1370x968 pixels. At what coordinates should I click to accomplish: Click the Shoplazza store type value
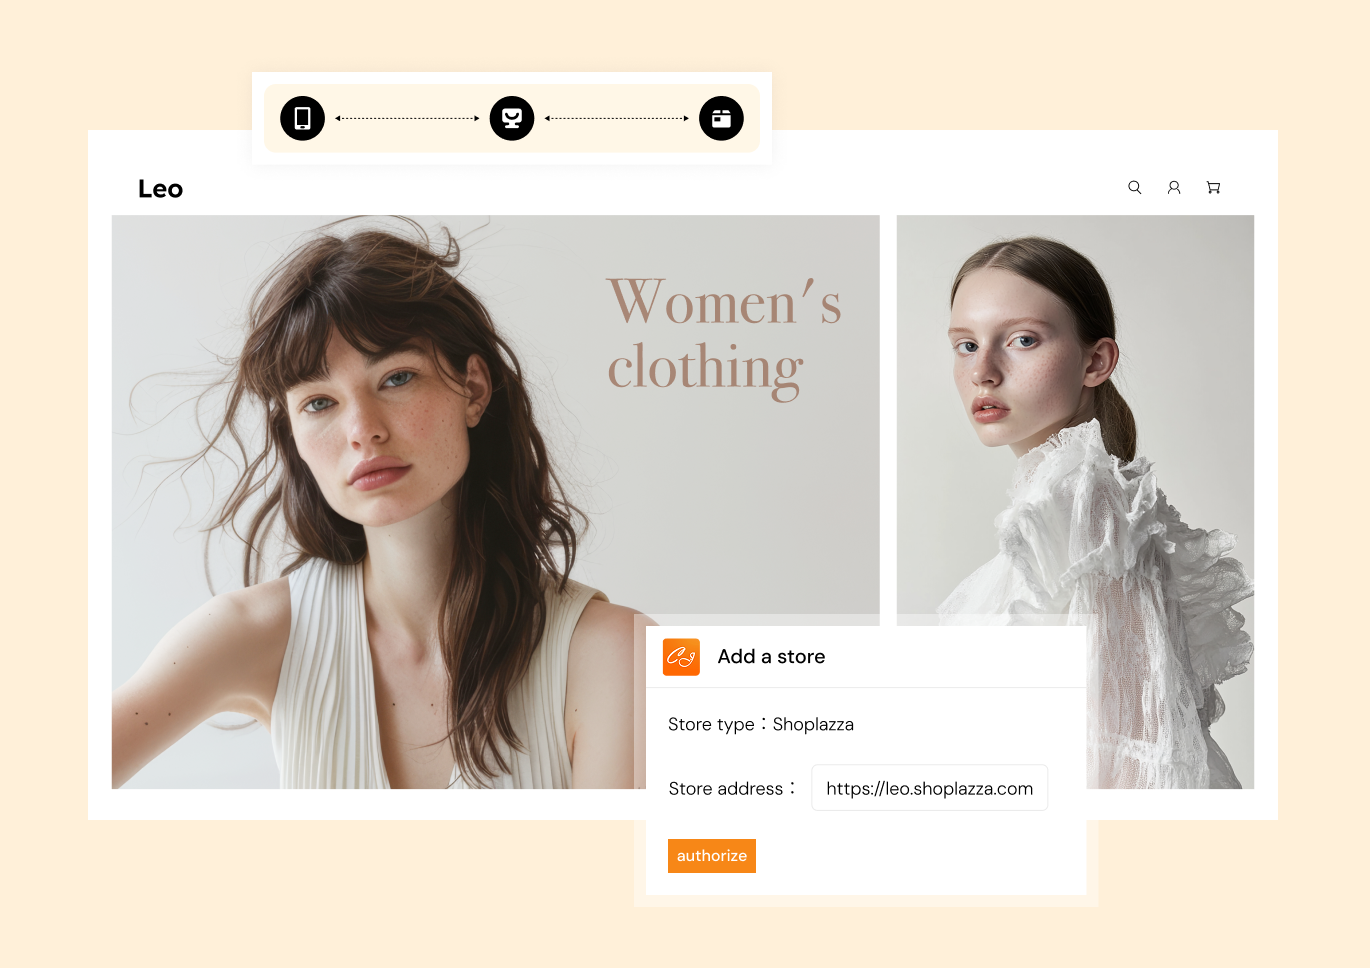[x=813, y=724]
